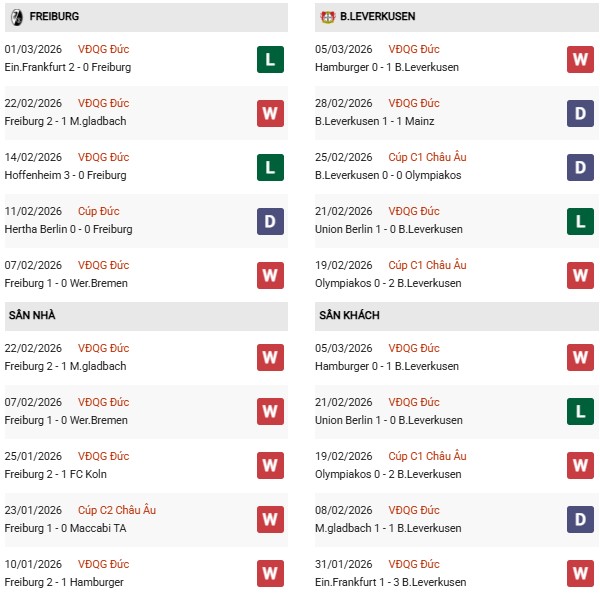This screenshot has width=600, height=594.
Task: Click D badge for M.gladbach 1-1 B.Leverkusen
Action: (581, 520)
